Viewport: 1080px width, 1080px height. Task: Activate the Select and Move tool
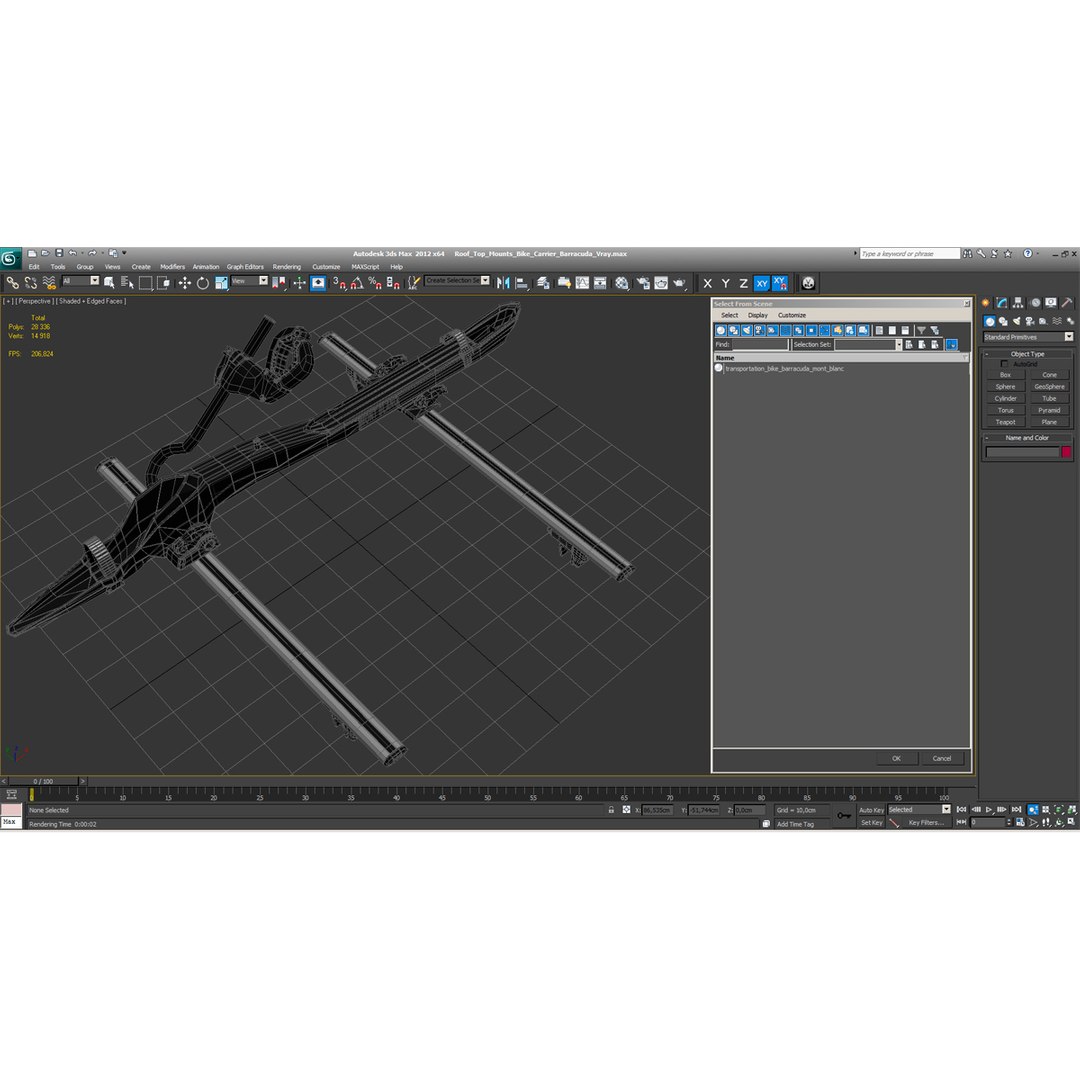(185, 283)
